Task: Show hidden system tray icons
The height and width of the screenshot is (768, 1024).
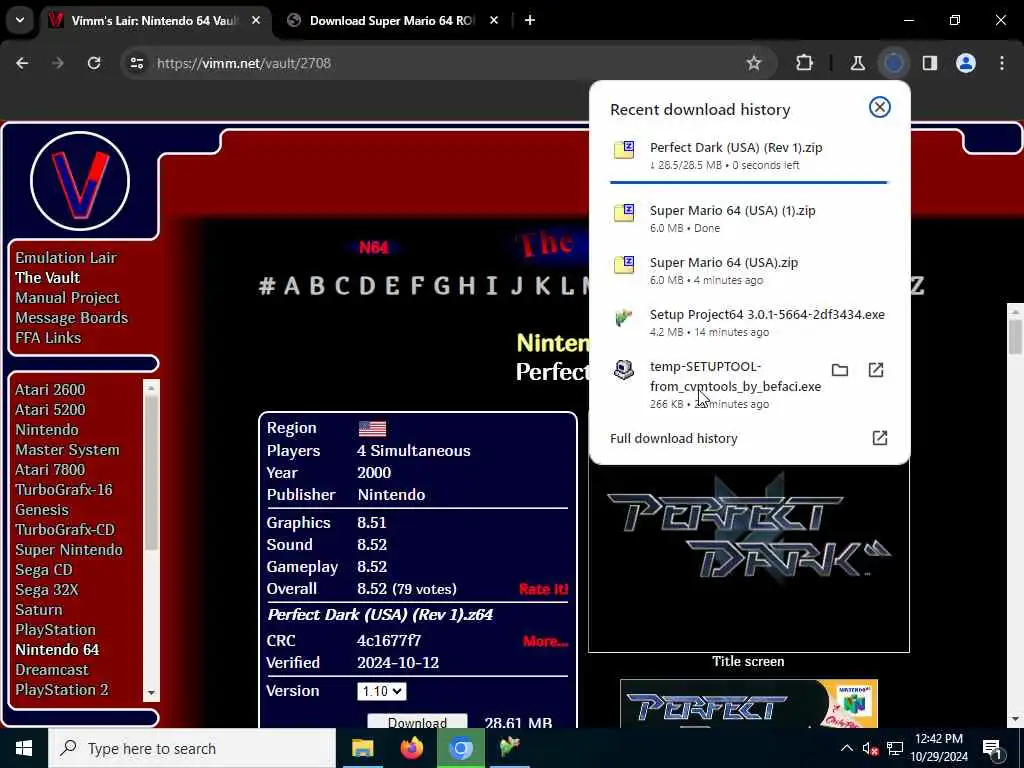Action: 846,748
